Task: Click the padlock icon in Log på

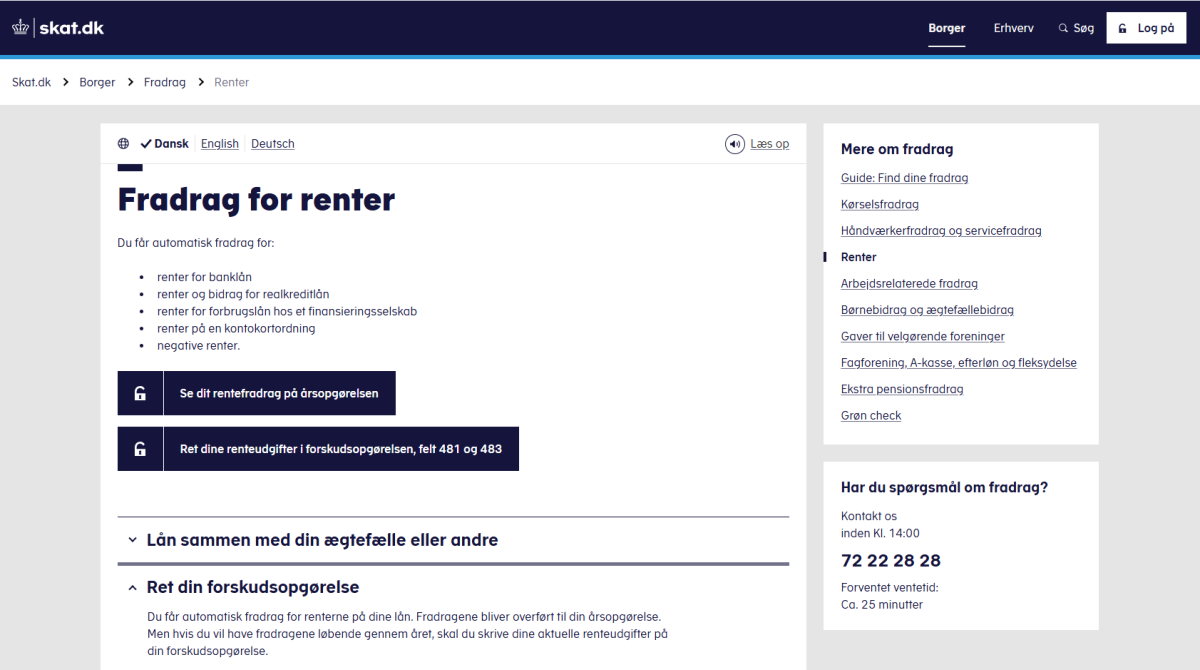Action: pyautogui.click(x=1123, y=28)
